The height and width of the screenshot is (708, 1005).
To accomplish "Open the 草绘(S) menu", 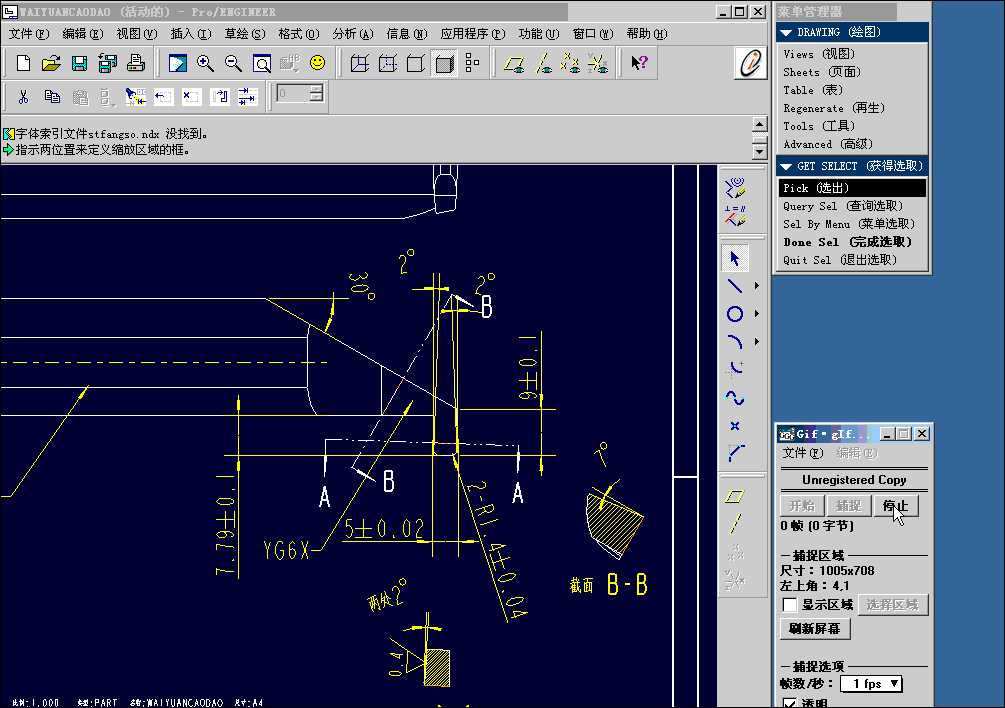I will point(245,34).
